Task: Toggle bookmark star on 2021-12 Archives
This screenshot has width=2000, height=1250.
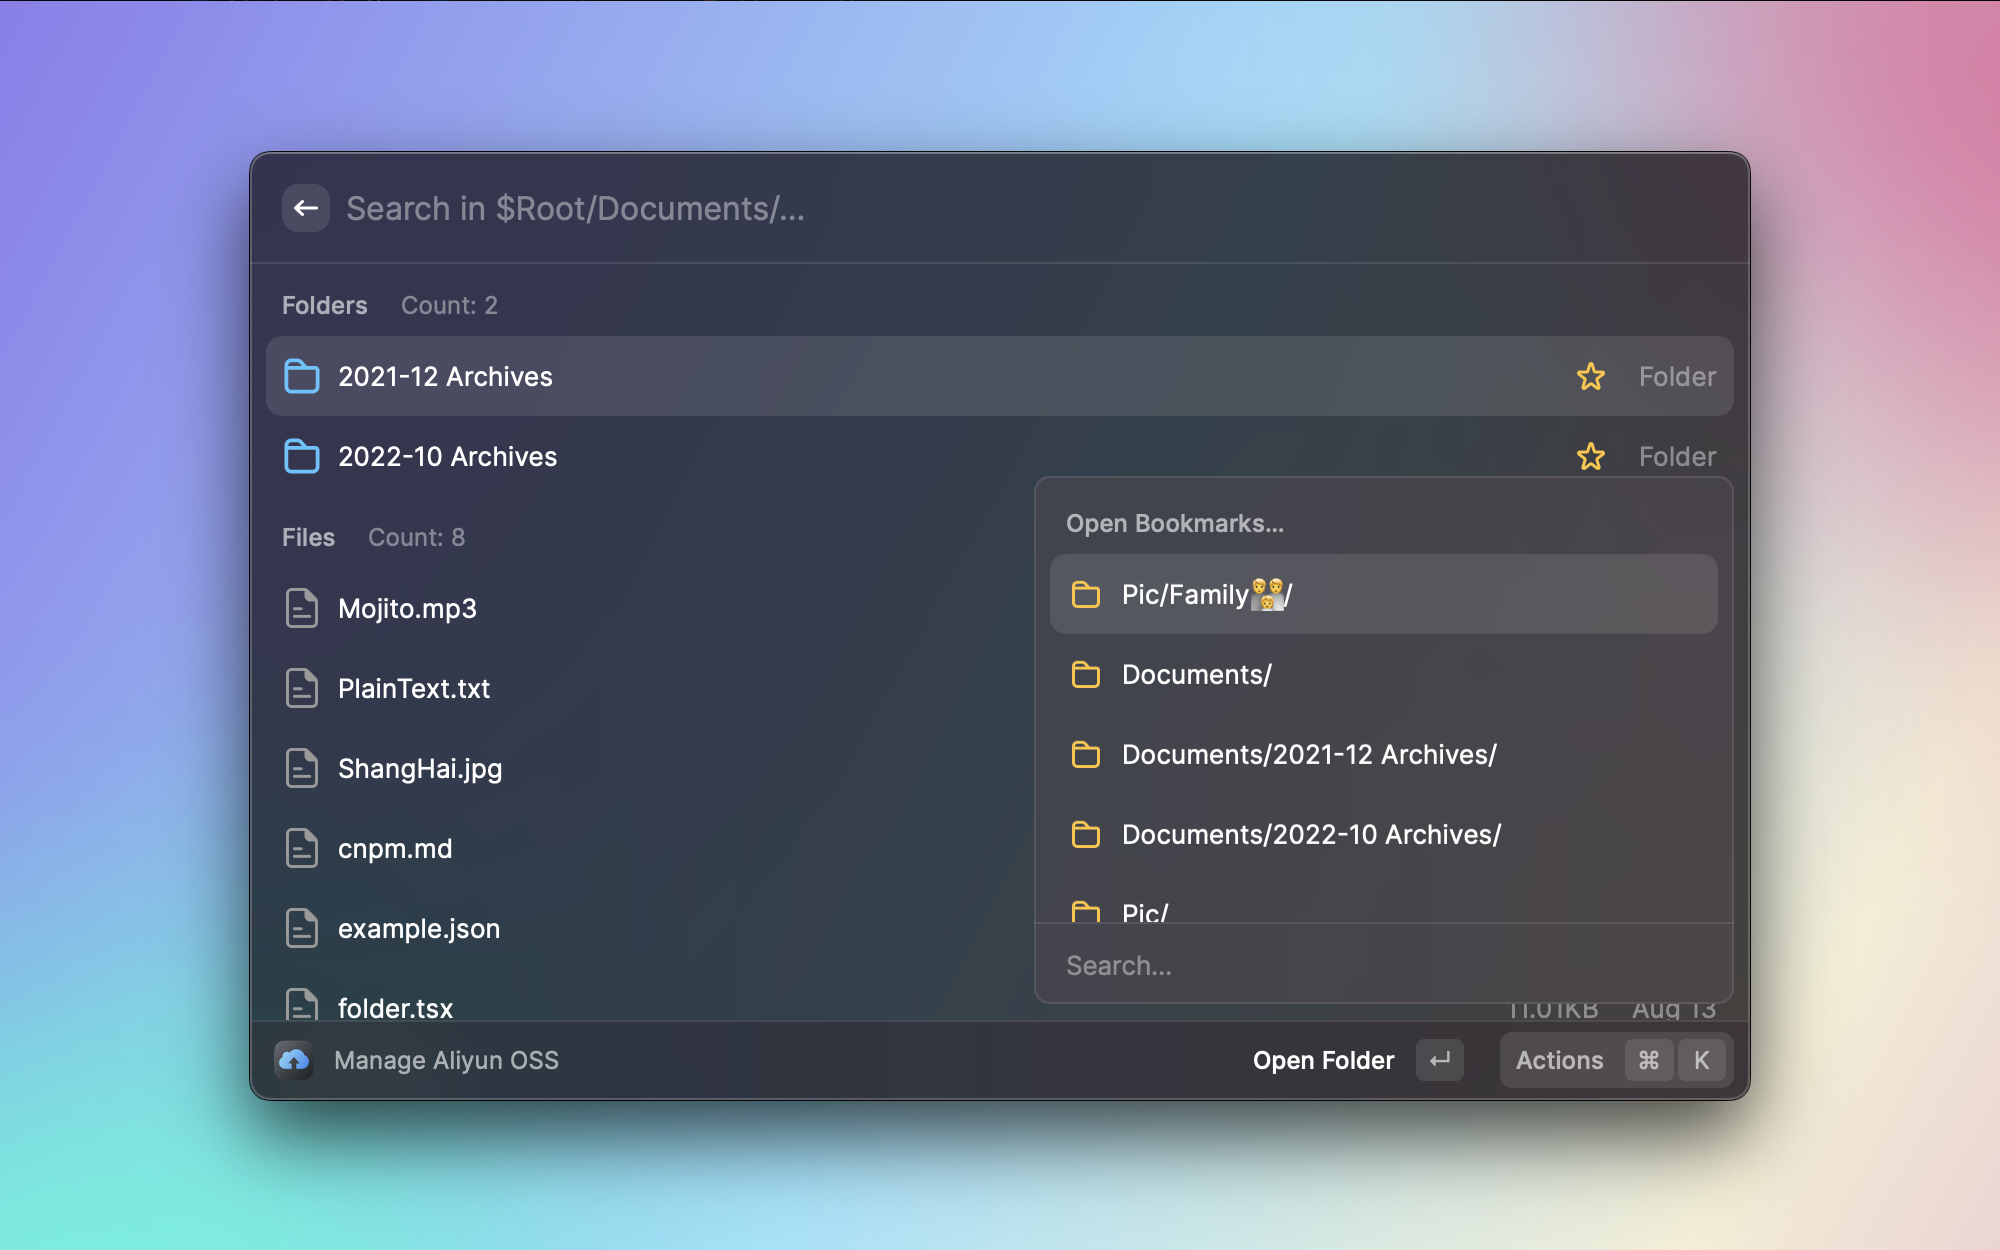Action: click(x=1590, y=377)
